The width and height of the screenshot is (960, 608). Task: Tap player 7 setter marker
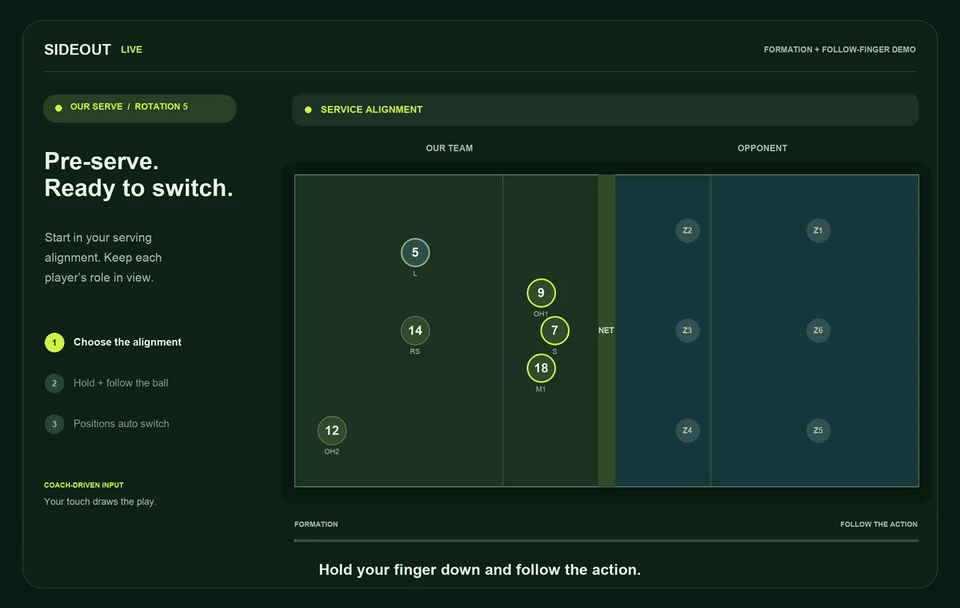tap(555, 331)
